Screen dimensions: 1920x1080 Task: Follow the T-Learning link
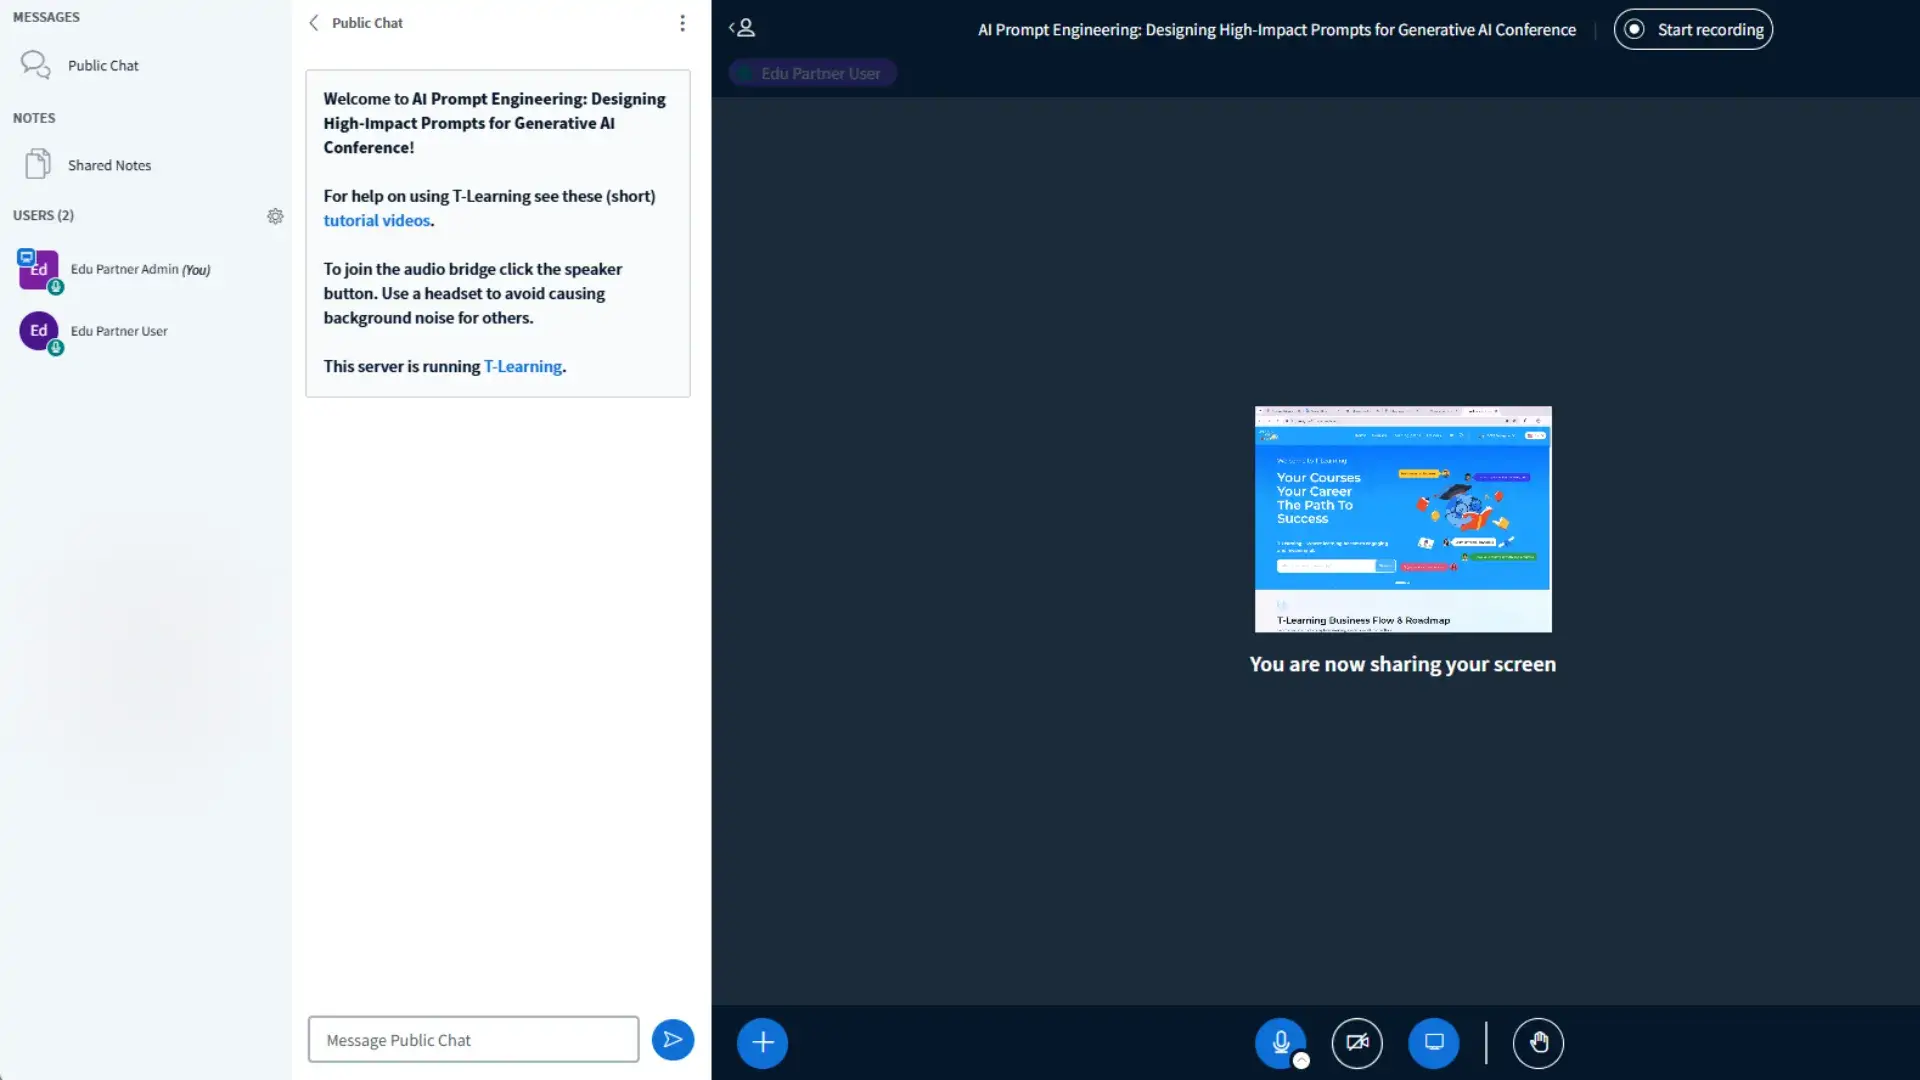[x=522, y=366]
